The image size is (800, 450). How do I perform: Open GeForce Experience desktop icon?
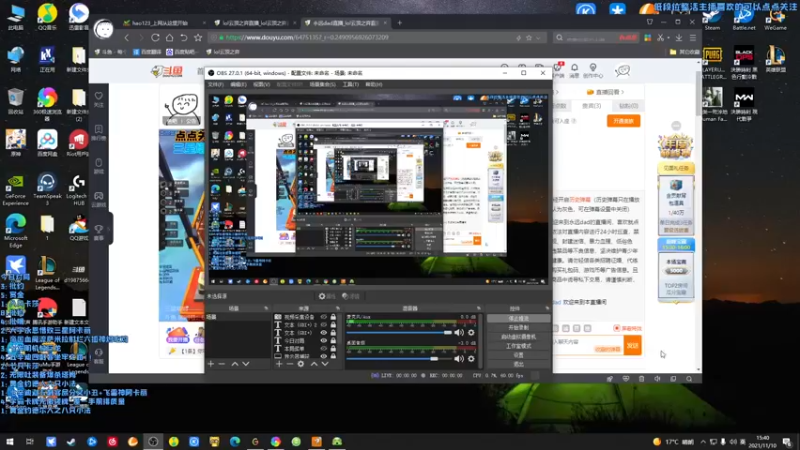pos(15,190)
